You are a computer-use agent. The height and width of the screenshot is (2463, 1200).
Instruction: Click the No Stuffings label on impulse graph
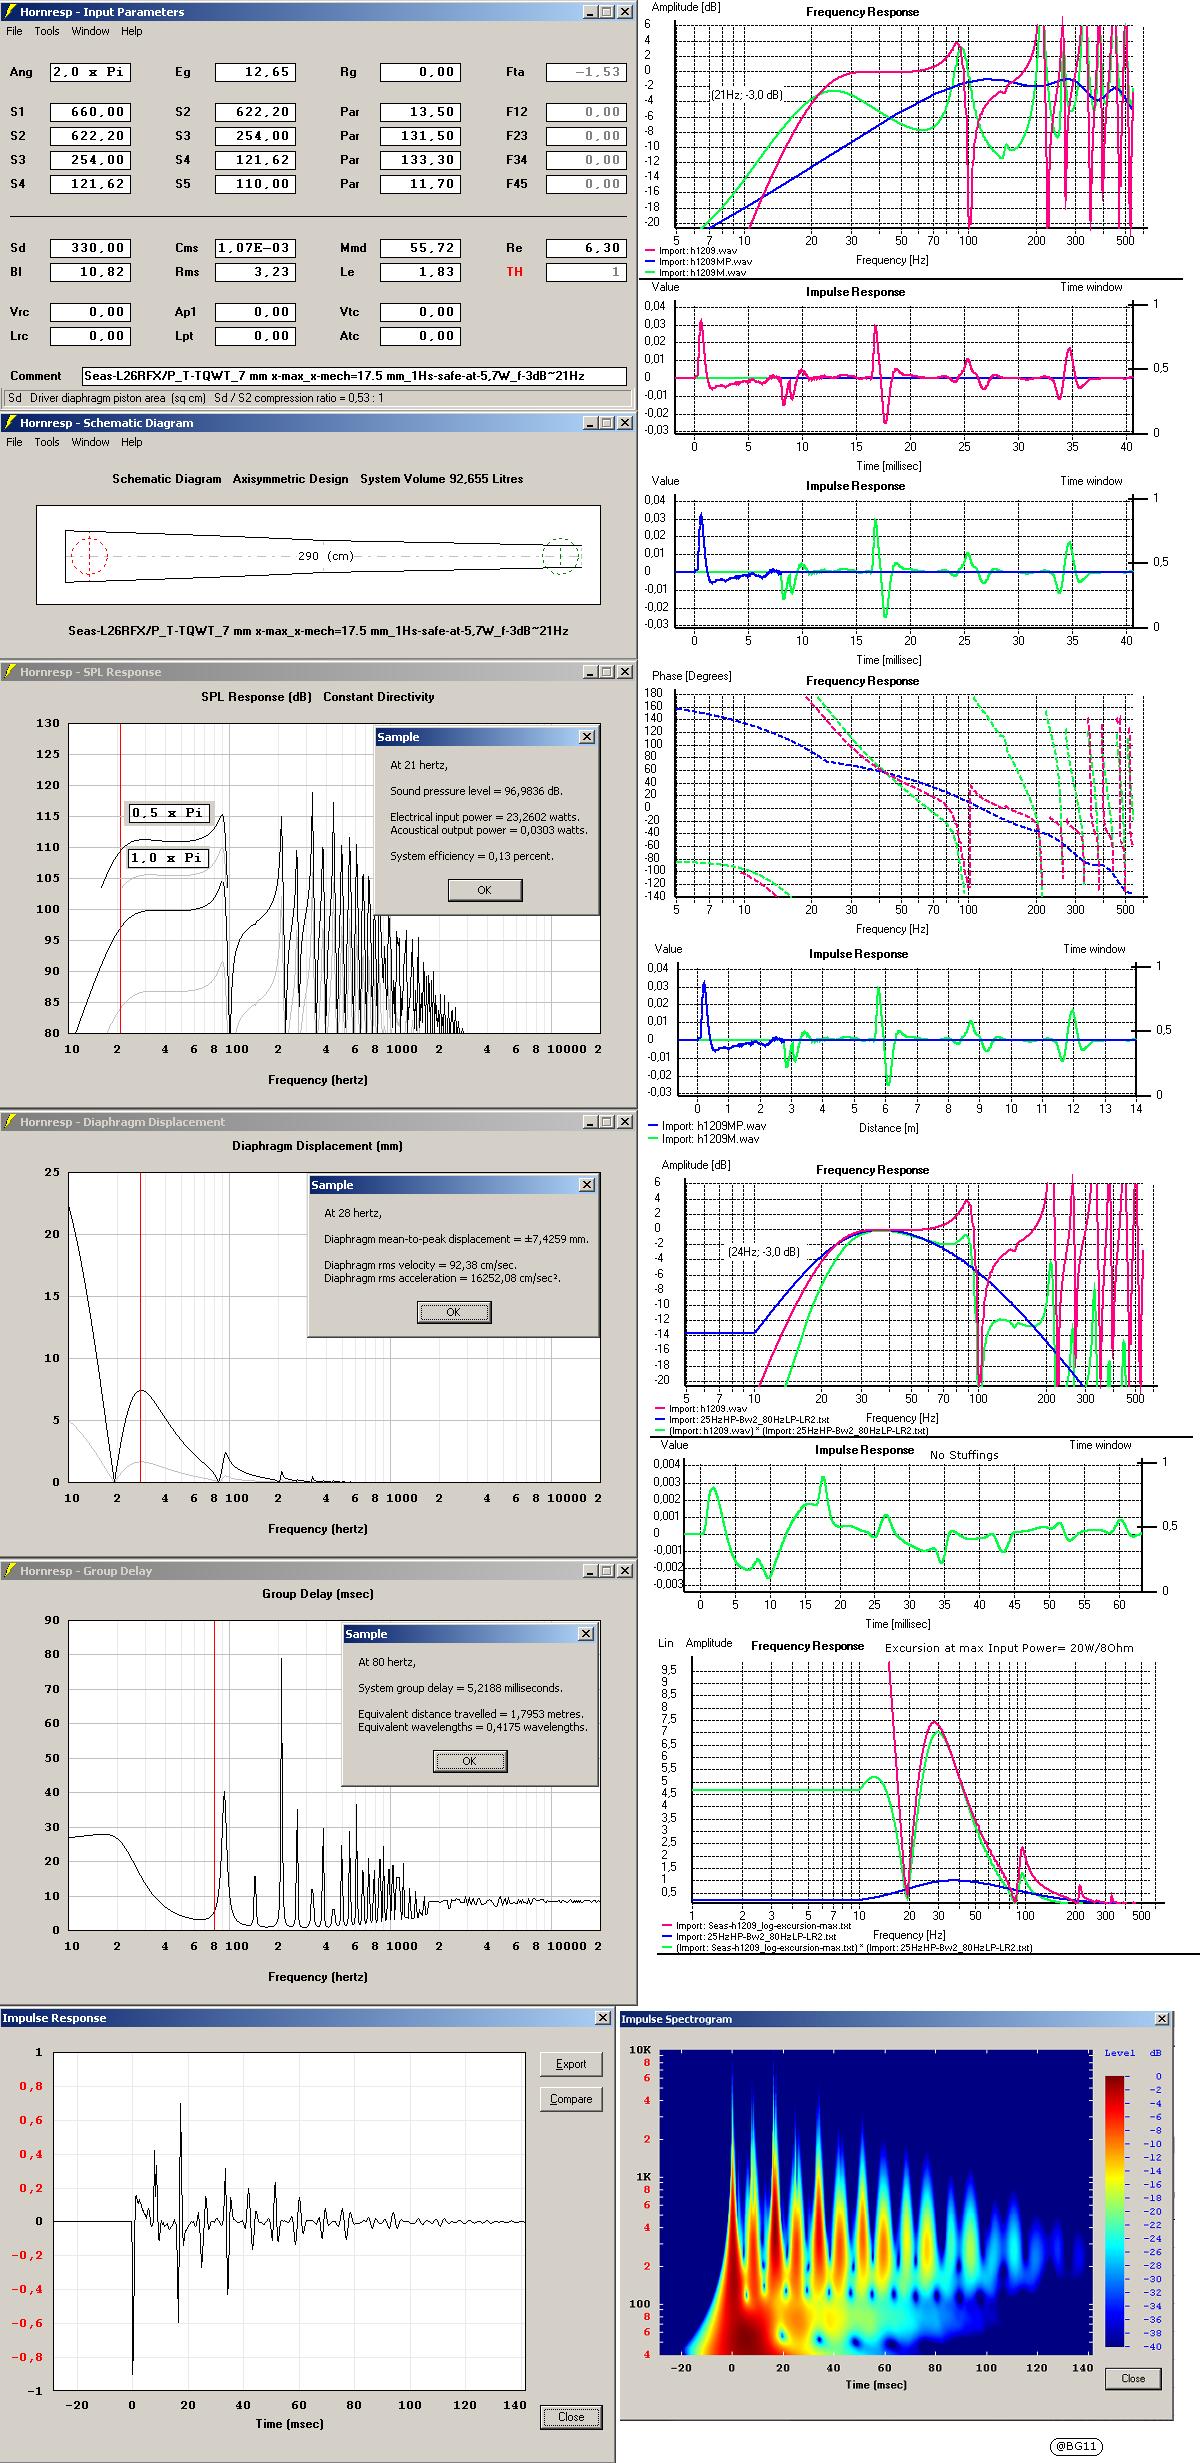click(965, 1455)
